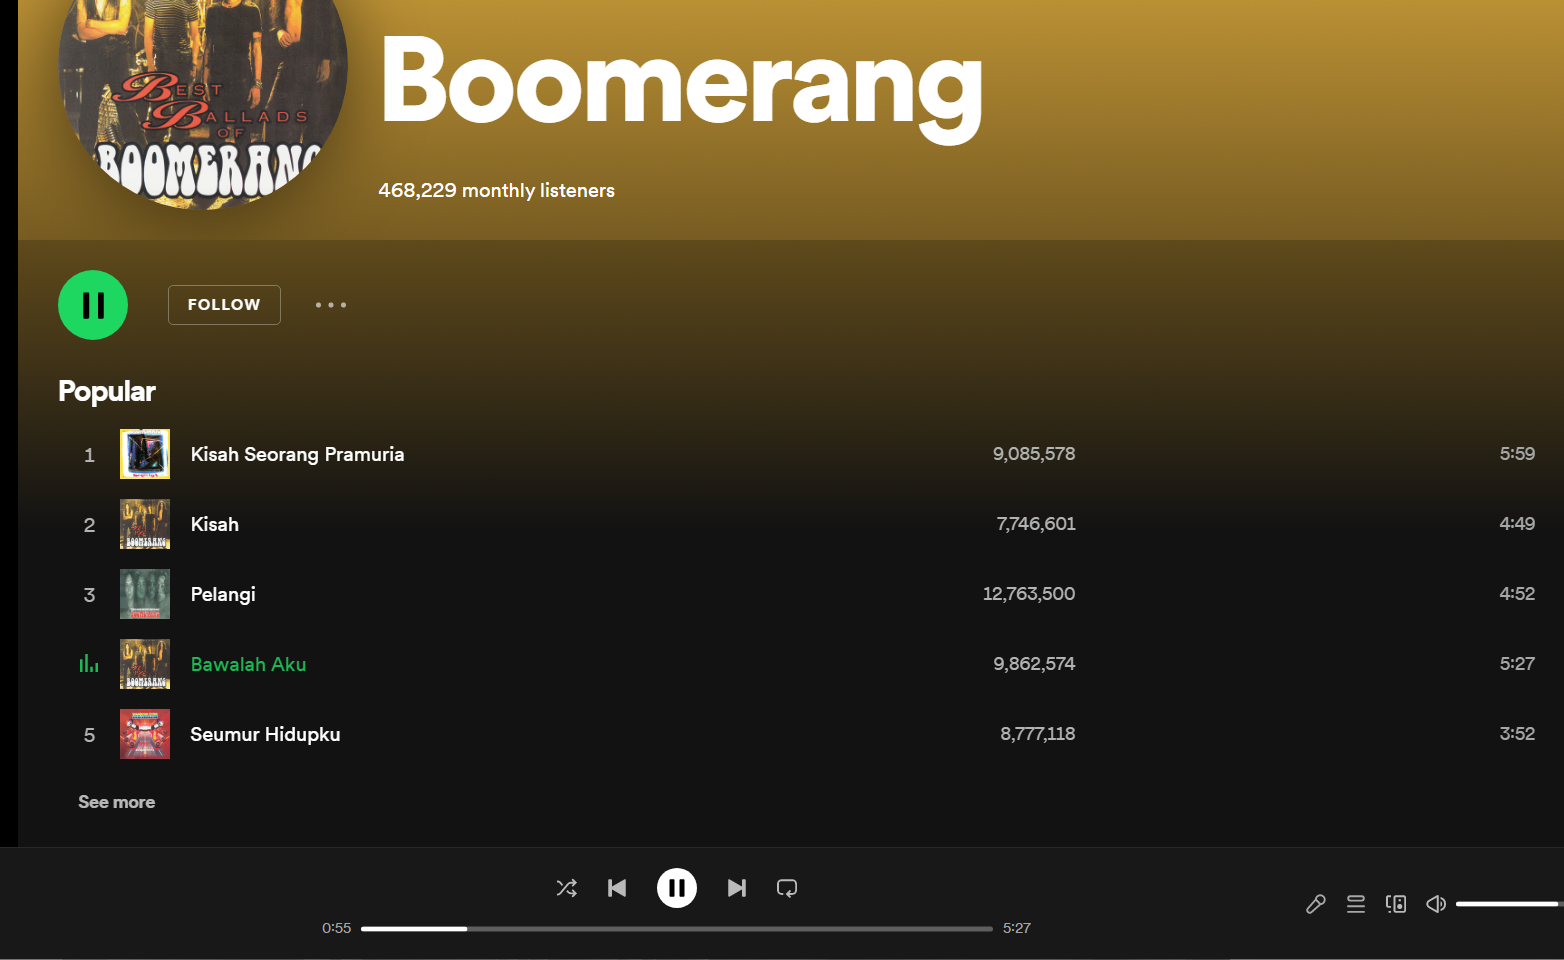Open the three-dot more options menu

coord(331,305)
